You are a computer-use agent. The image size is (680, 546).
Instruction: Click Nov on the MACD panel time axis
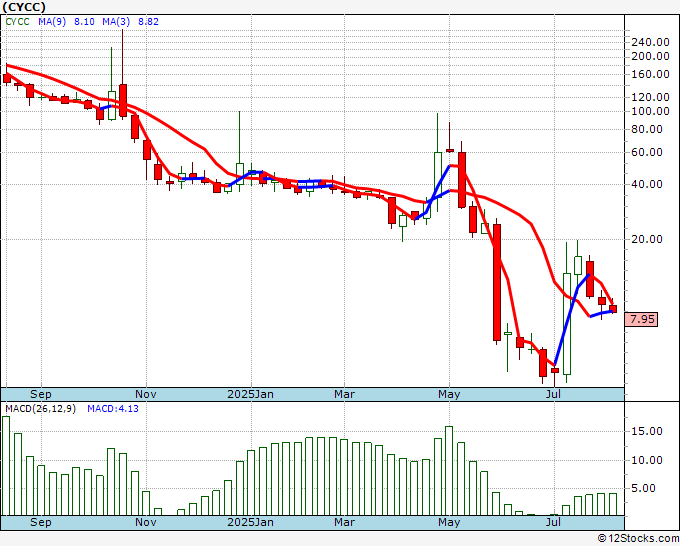point(146,522)
